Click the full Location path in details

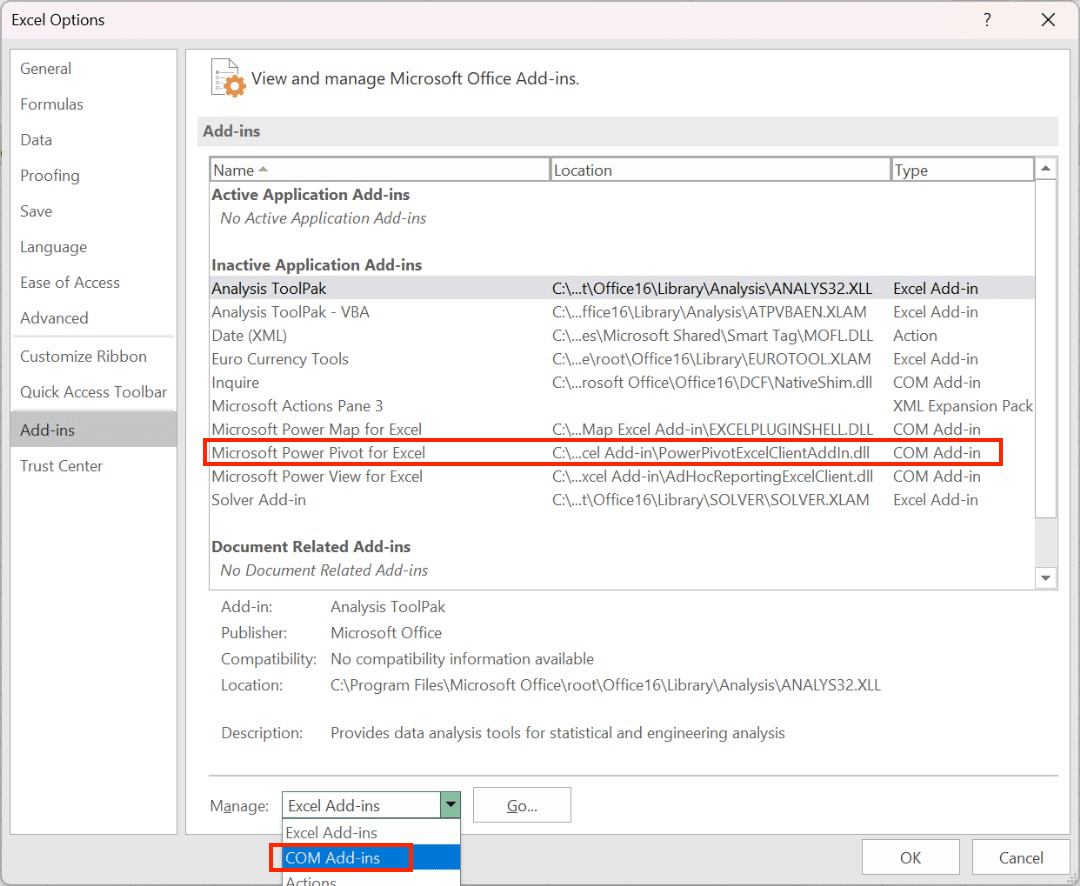tap(605, 685)
